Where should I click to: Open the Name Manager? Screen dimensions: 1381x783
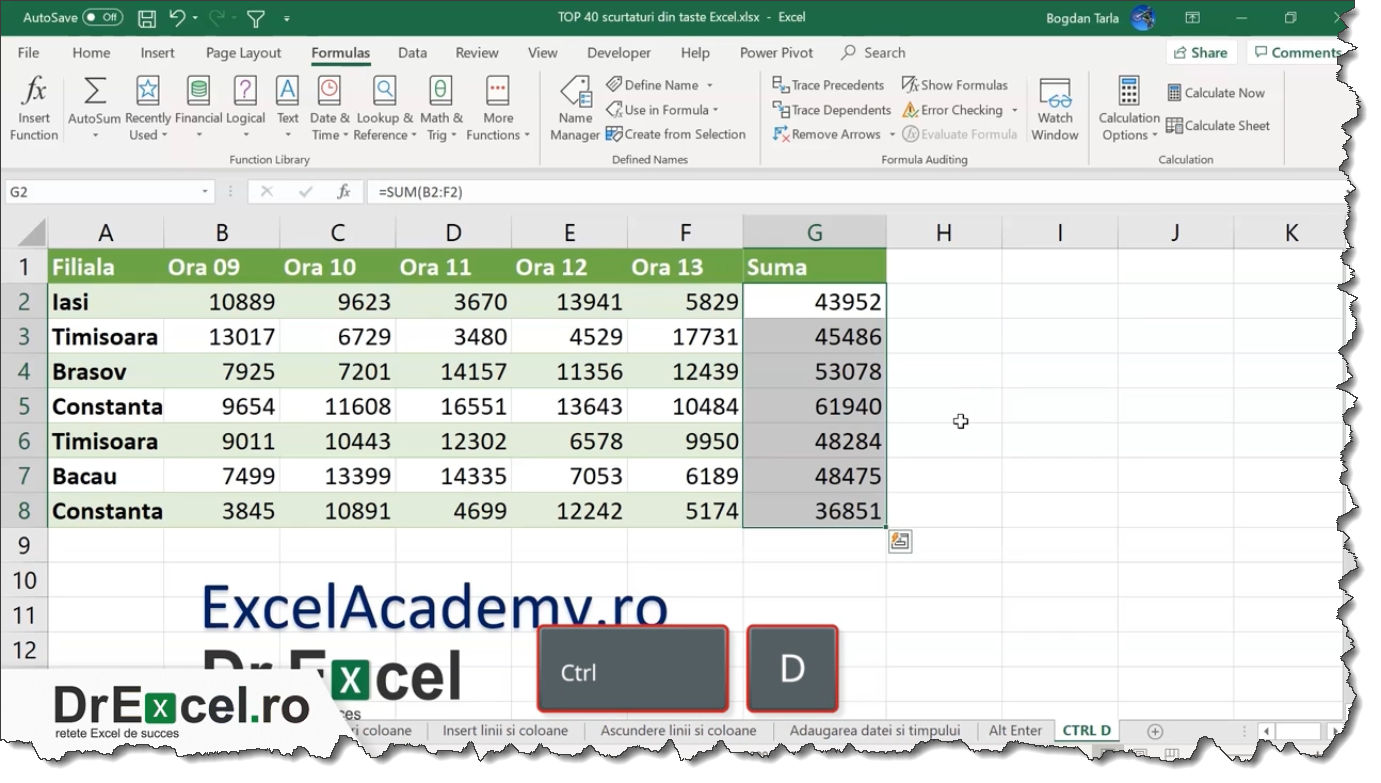click(575, 108)
